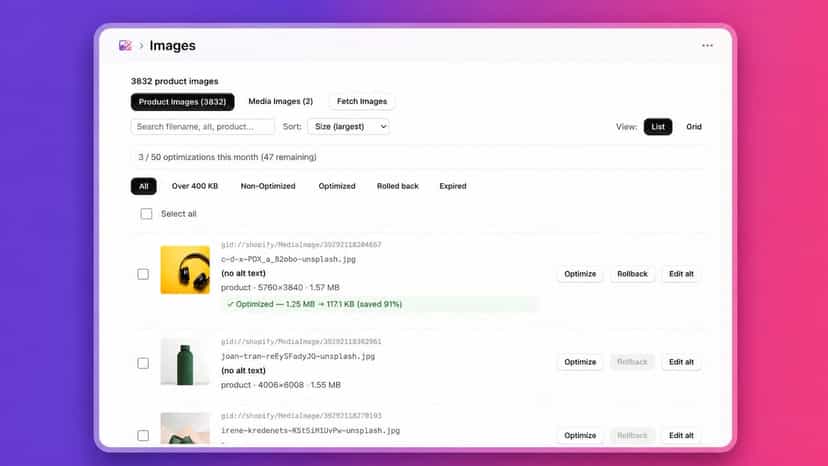Click the app logo icon beside Images

(125, 45)
